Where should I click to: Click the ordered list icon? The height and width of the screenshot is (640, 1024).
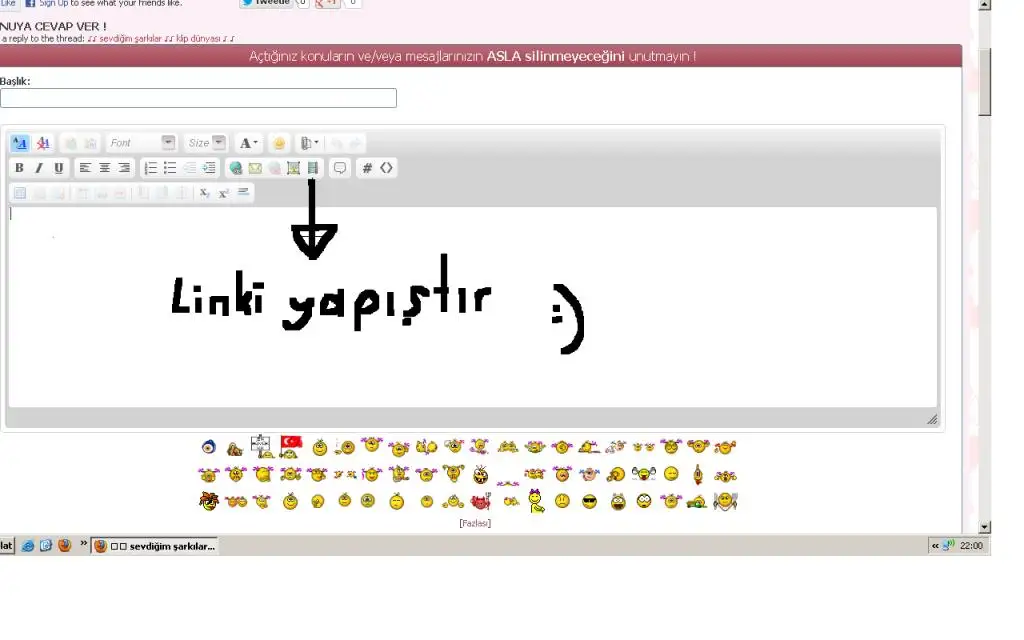click(x=151, y=168)
